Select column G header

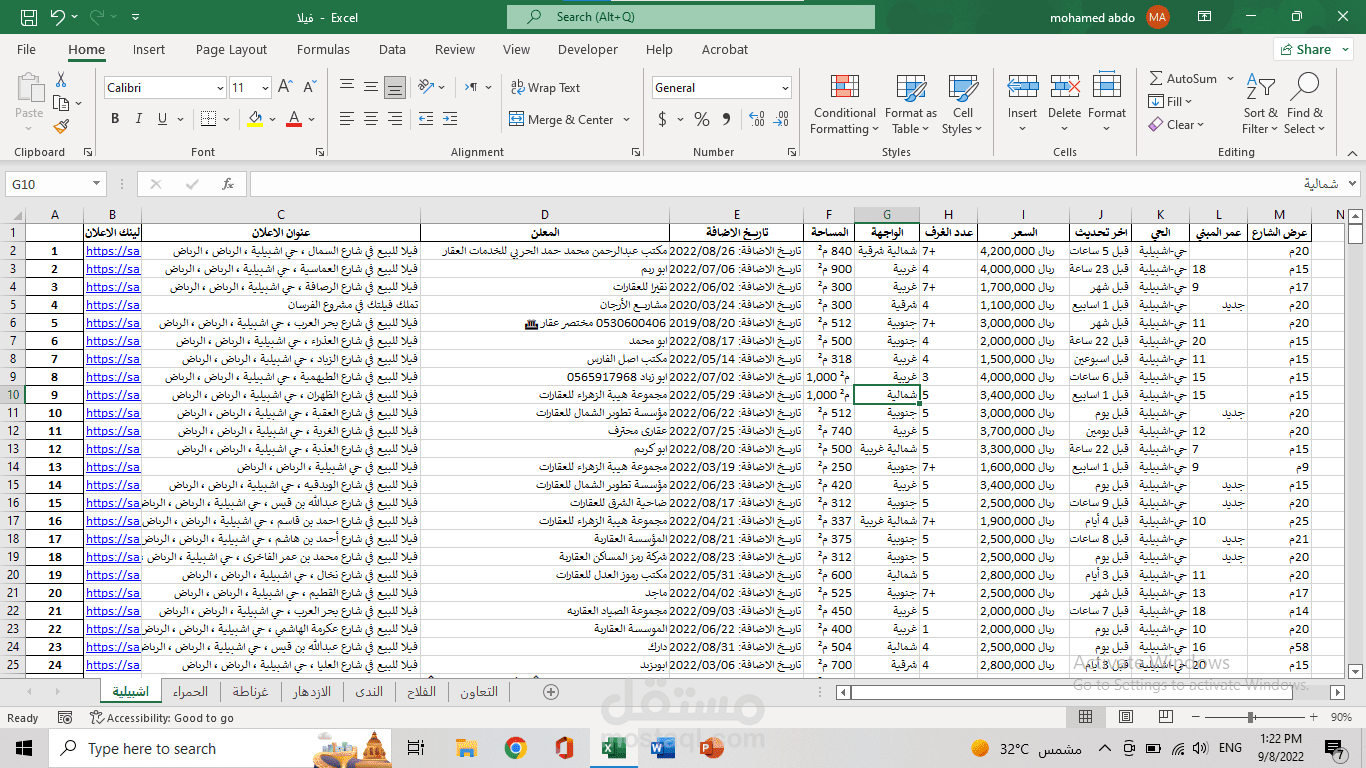886,214
